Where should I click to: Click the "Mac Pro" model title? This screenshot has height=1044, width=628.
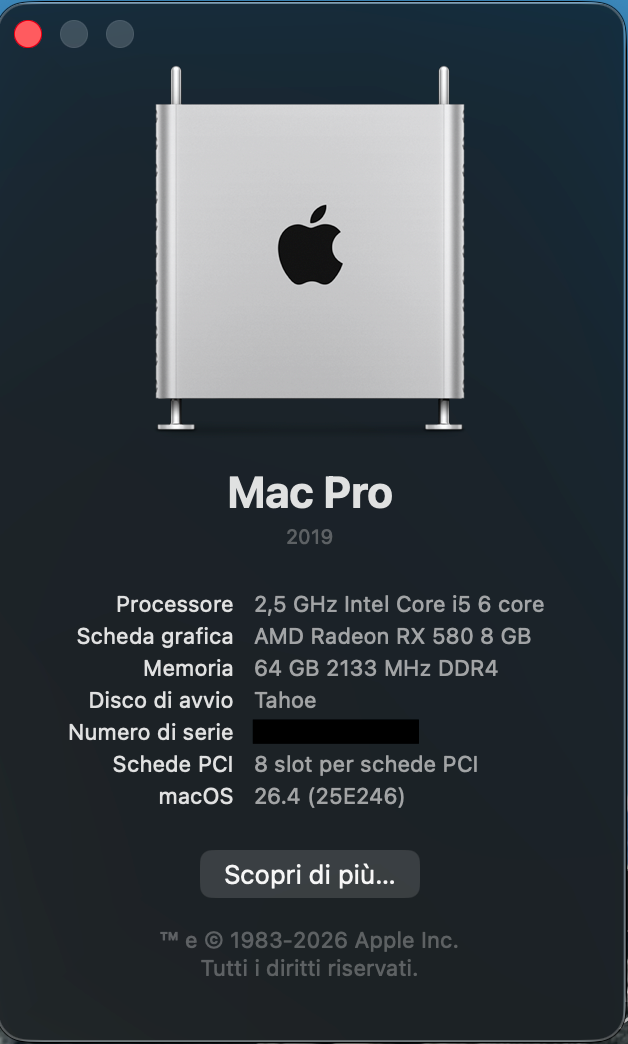tap(310, 492)
